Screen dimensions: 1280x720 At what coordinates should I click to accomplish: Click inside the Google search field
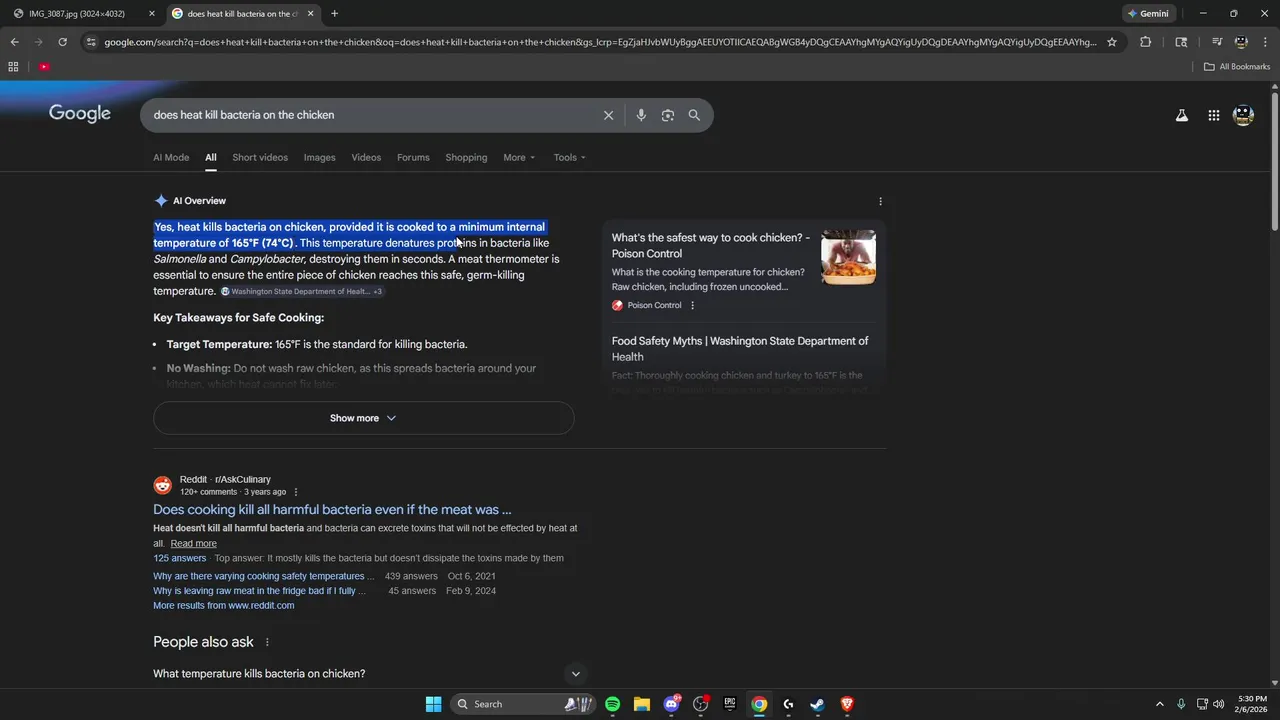coord(370,115)
